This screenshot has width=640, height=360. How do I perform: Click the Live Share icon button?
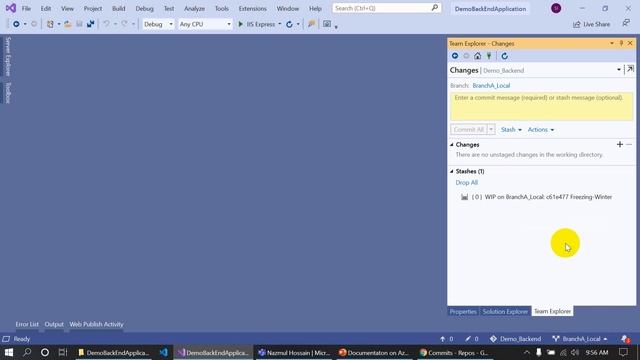[x=591, y=24]
